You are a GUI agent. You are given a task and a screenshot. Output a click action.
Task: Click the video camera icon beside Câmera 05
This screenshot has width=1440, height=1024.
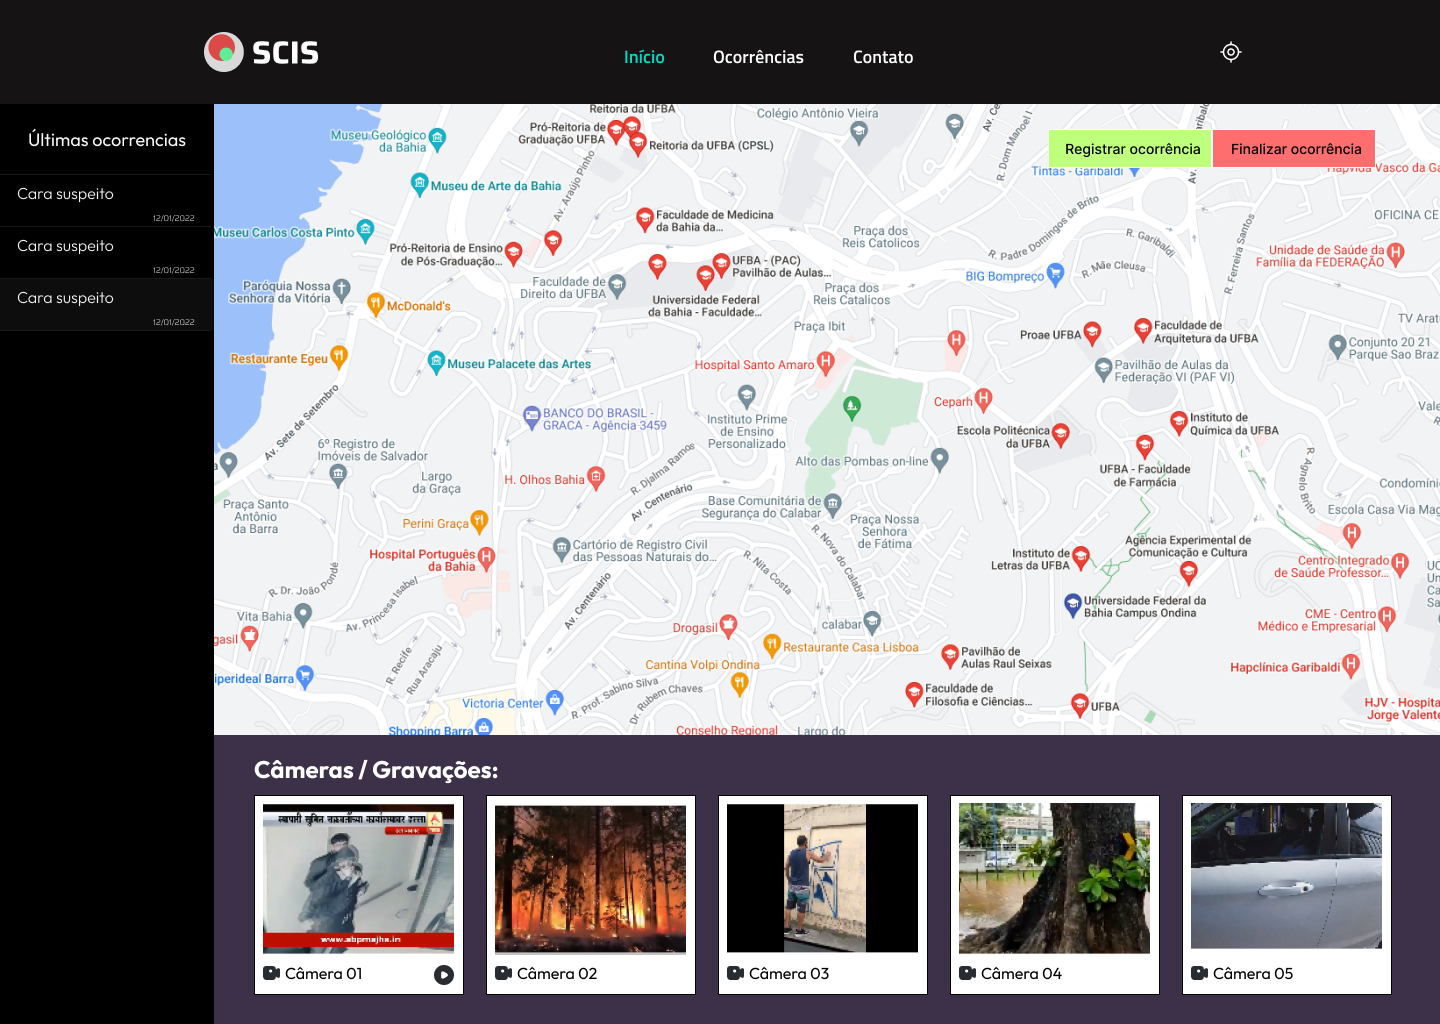(x=1199, y=973)
